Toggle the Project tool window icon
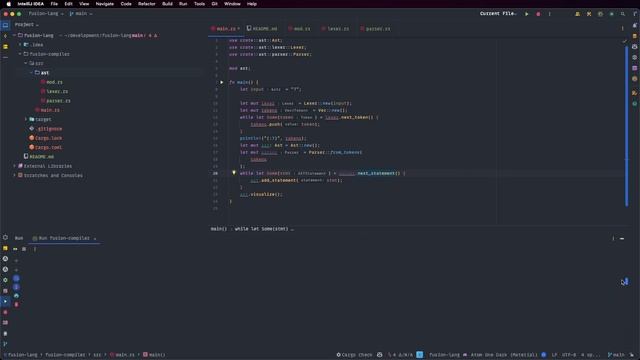Viewport: 640px width, 360px height. (5, 25)
